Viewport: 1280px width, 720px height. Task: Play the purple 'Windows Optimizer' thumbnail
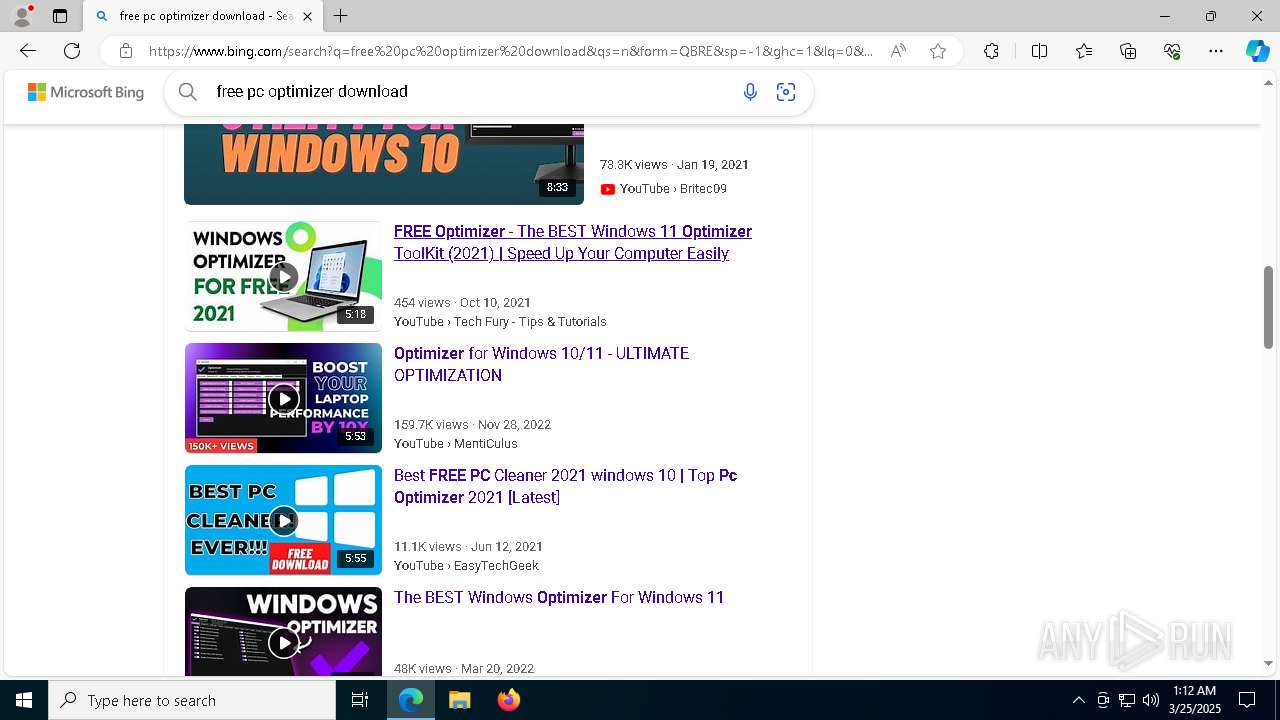[x=283, y=632]
